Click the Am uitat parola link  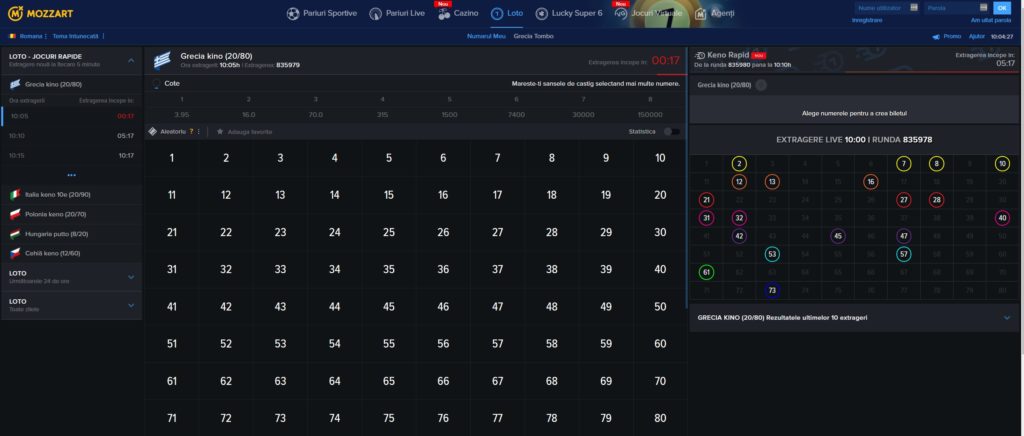pos(991,20)
